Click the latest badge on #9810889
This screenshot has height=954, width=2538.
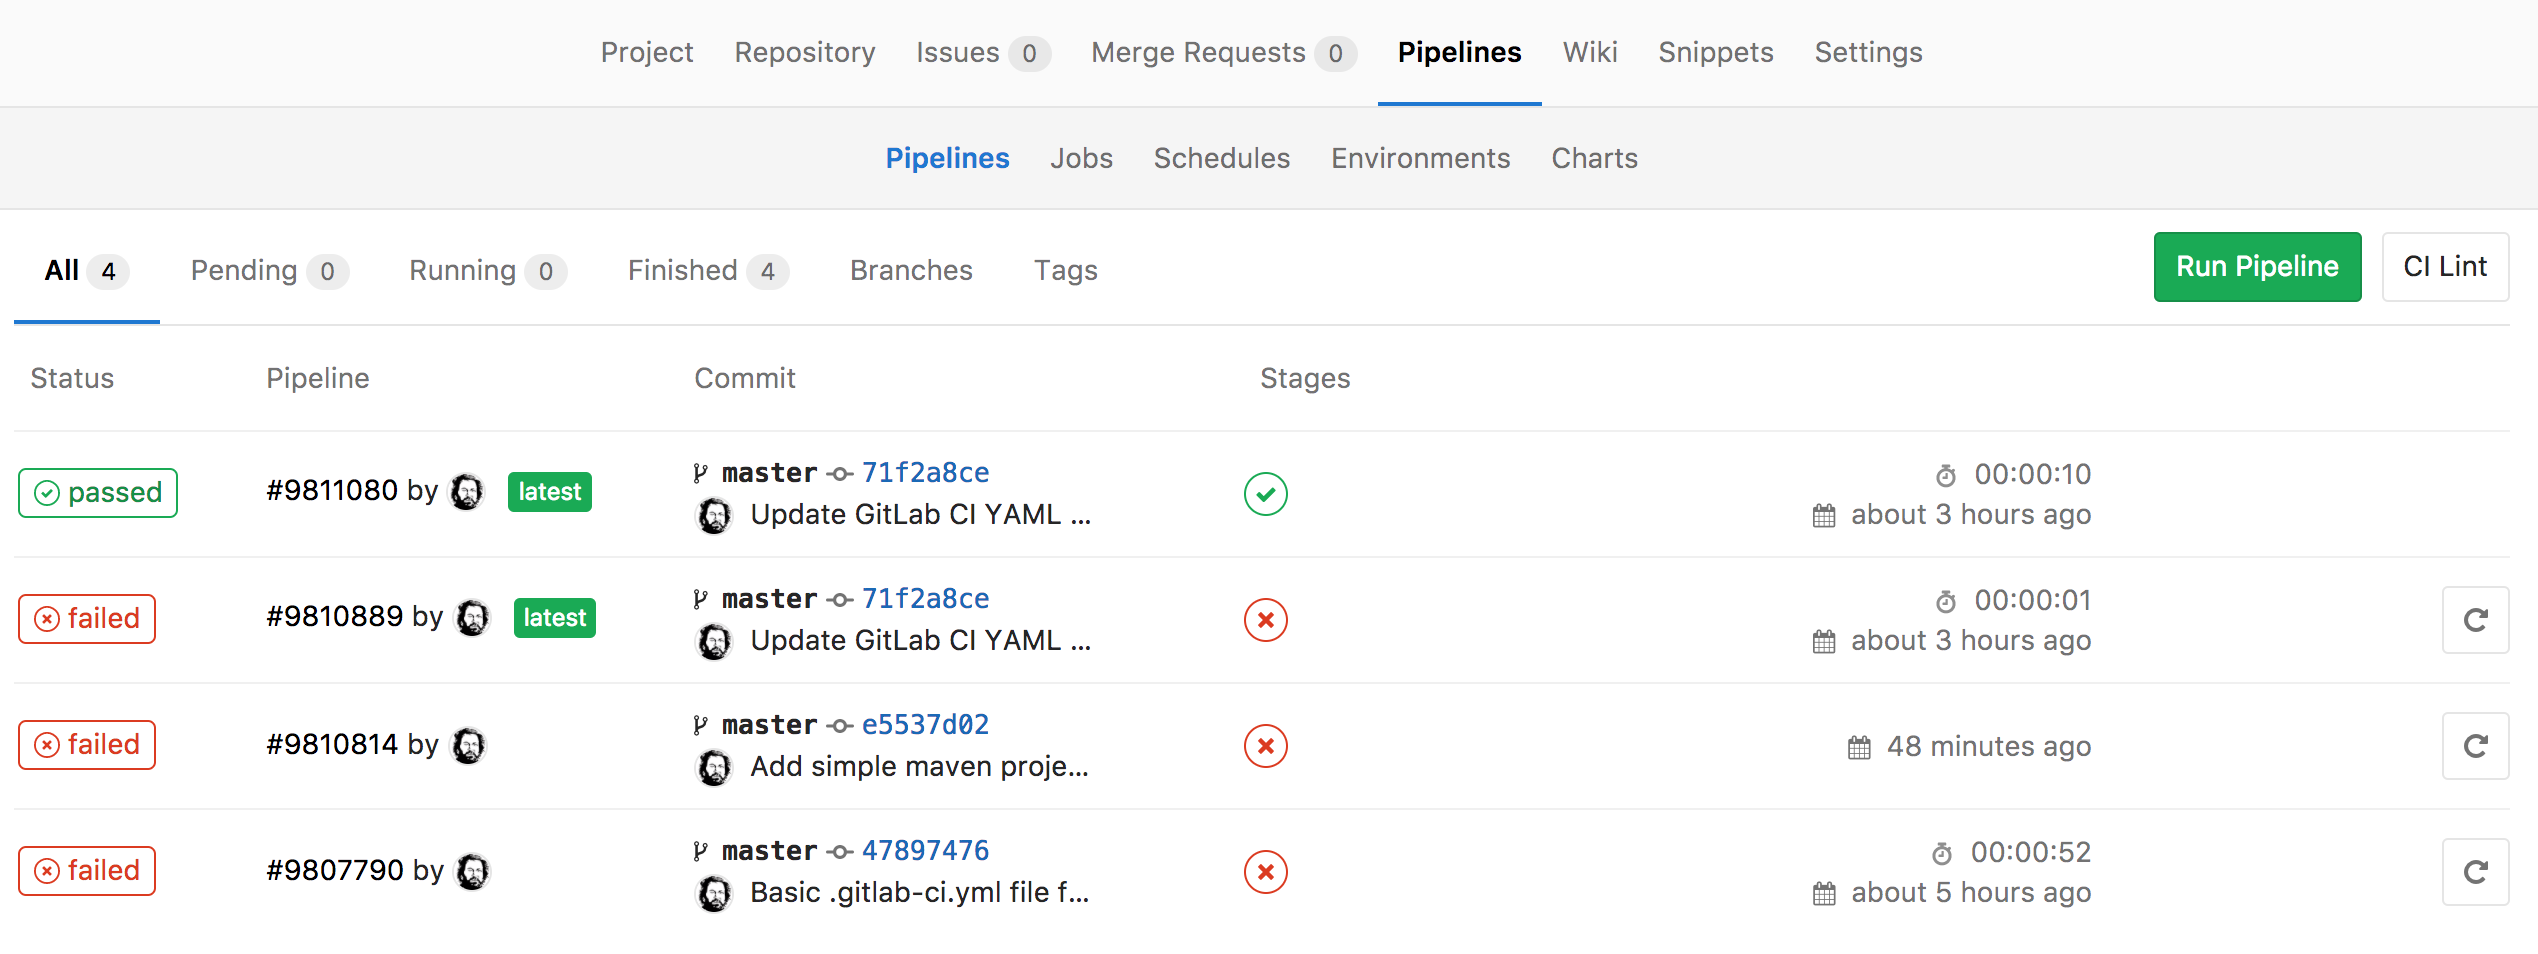554,618
